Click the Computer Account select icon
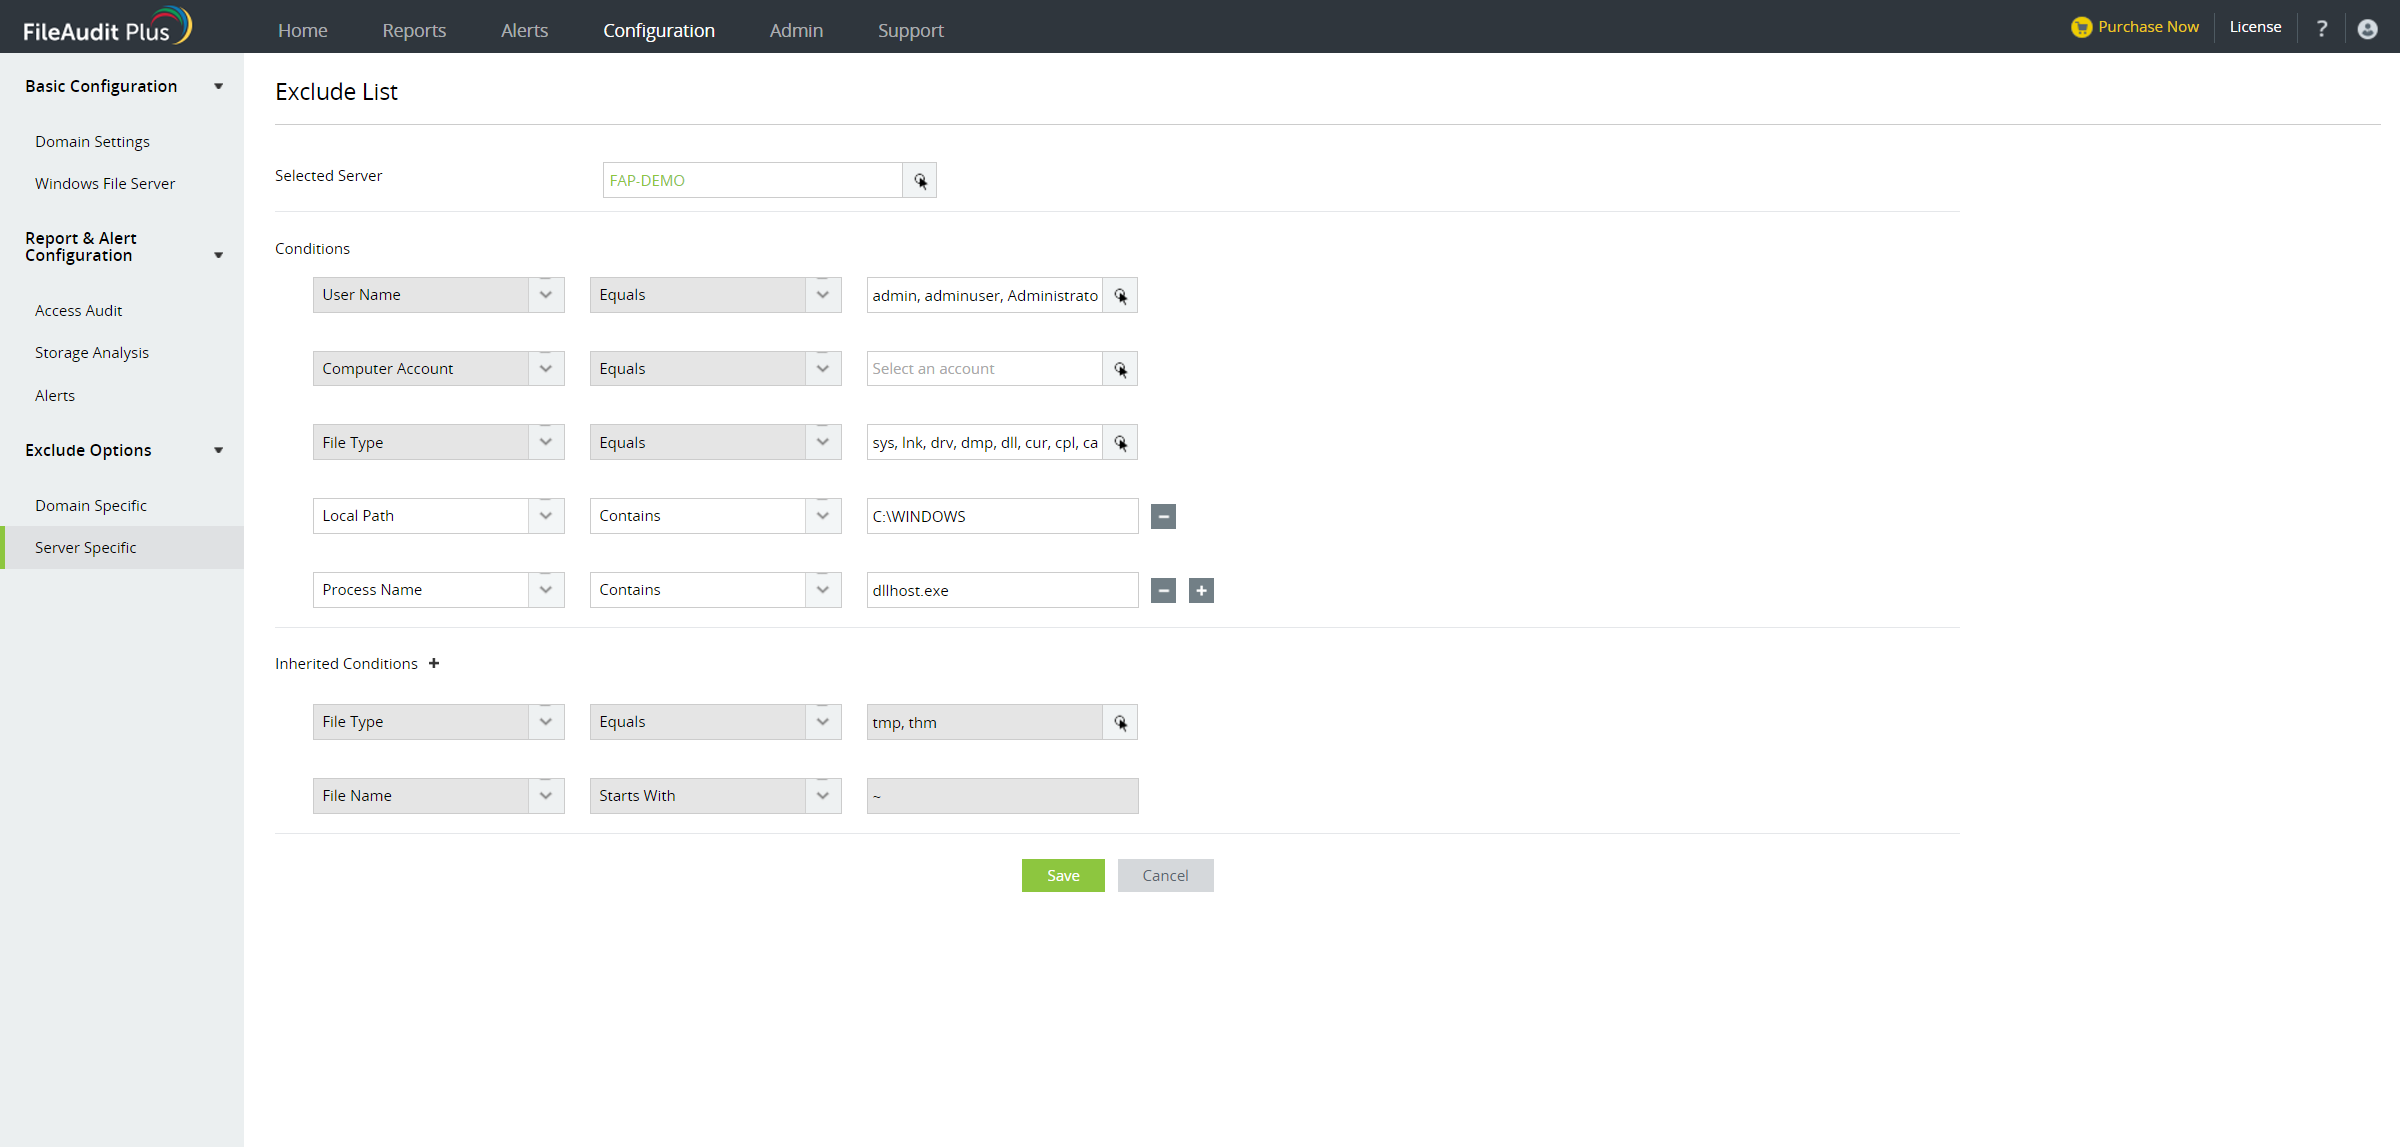The image size is (2400, 1147). click(1120, 369)
